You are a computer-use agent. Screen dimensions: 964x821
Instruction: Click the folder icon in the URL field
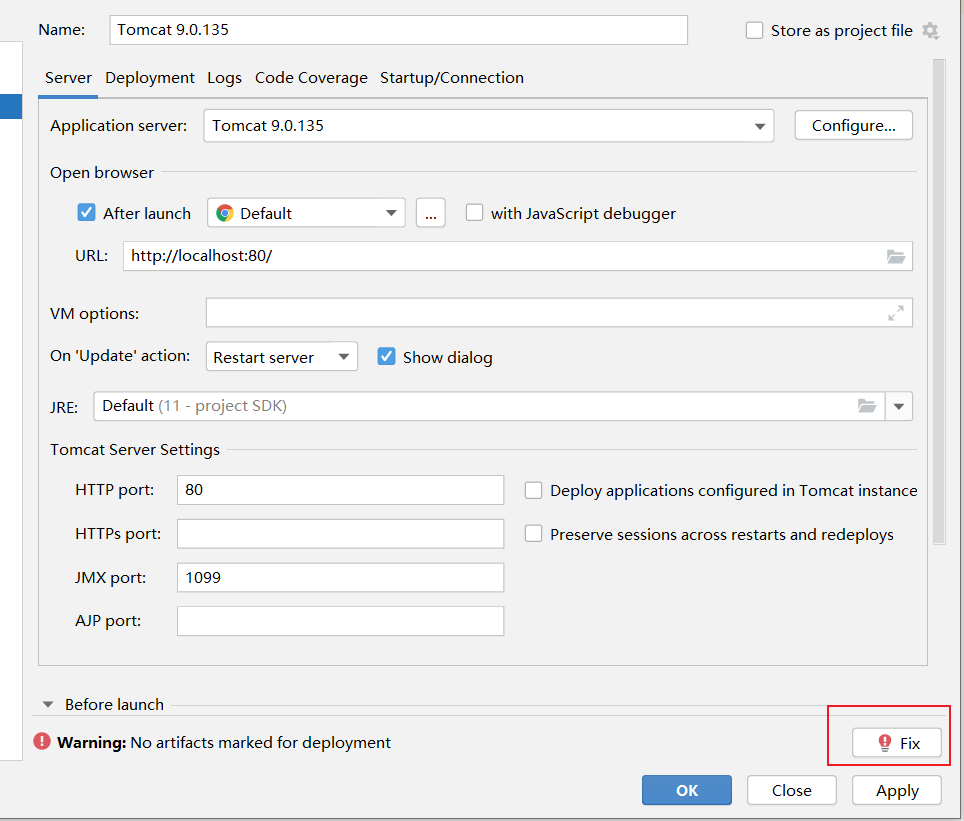click(896, 256)
